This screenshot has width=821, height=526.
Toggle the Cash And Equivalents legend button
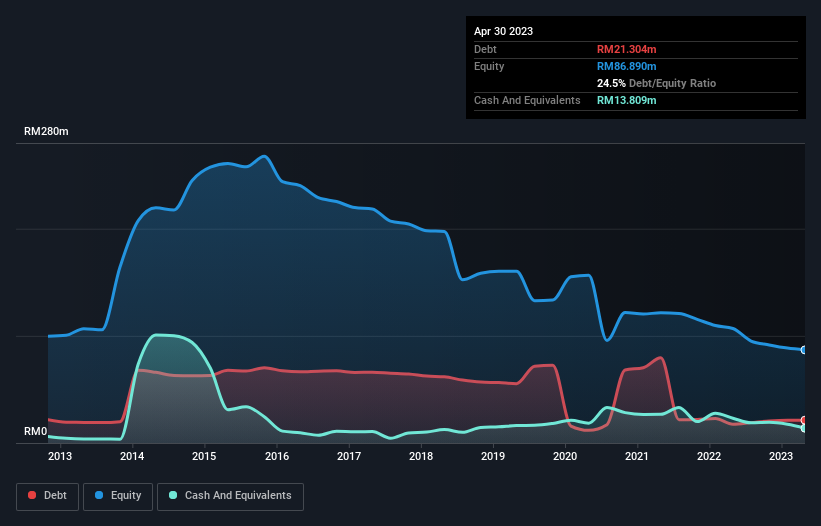(230, 496)
